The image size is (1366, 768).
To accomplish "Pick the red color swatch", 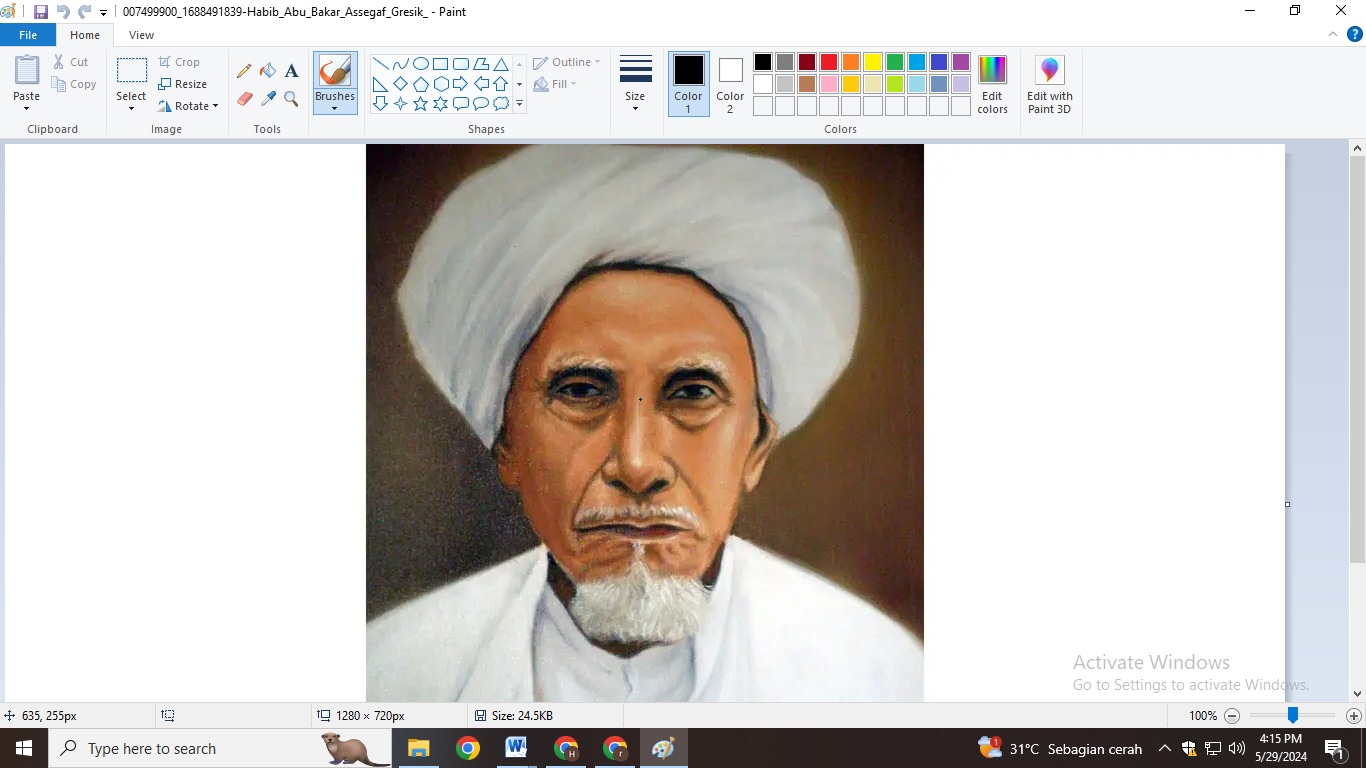I will (x=829, y=62).
